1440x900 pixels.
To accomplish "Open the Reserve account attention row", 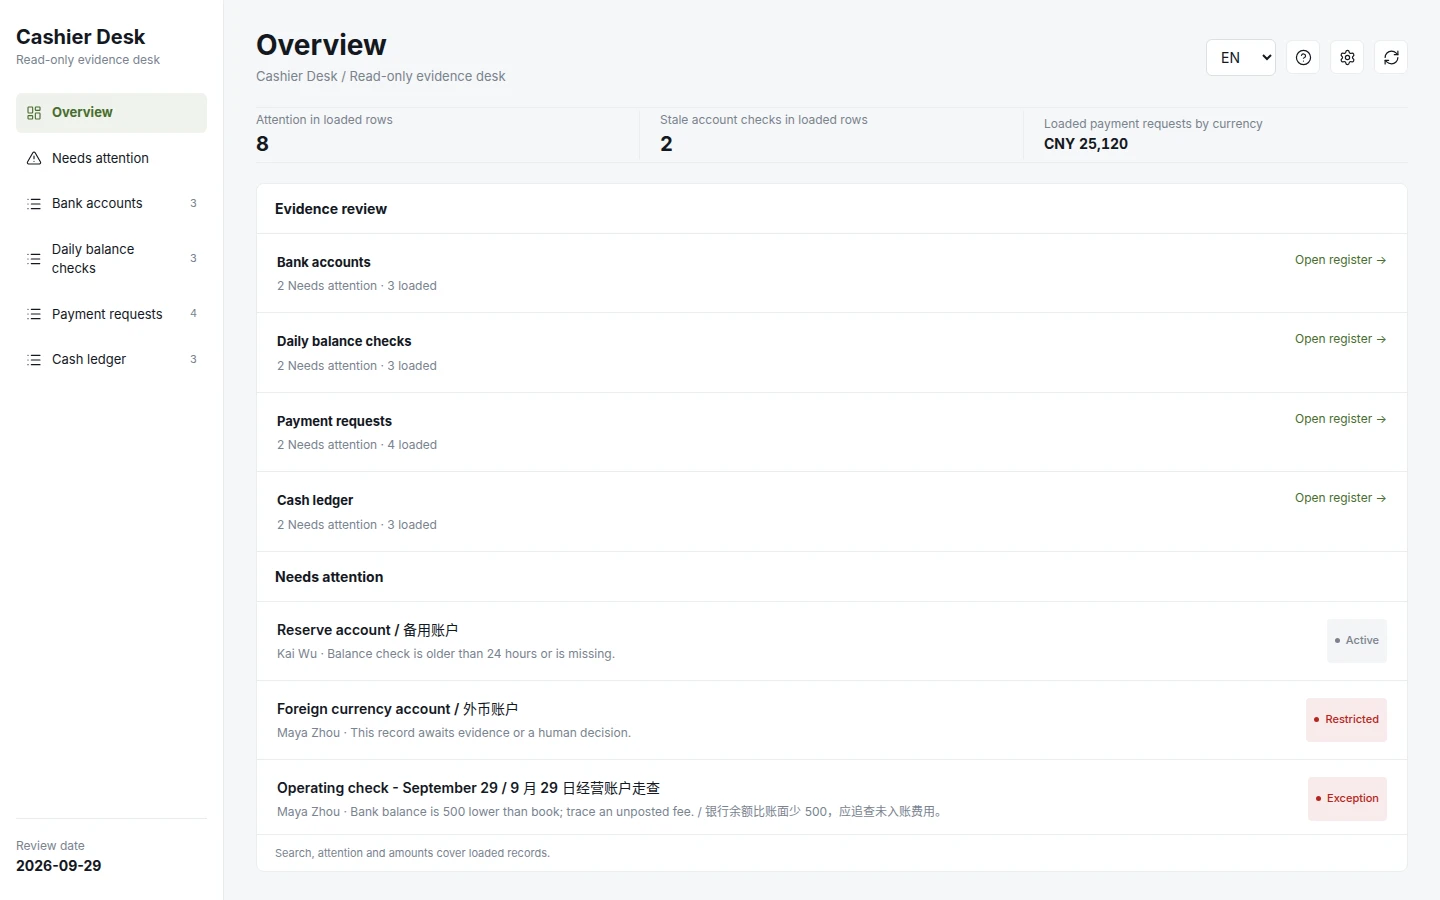I will point(832,641).
